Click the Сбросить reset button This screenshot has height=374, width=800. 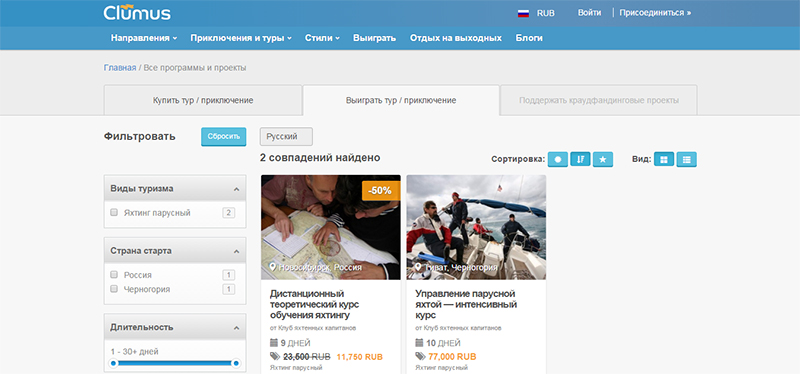(223, 137)
